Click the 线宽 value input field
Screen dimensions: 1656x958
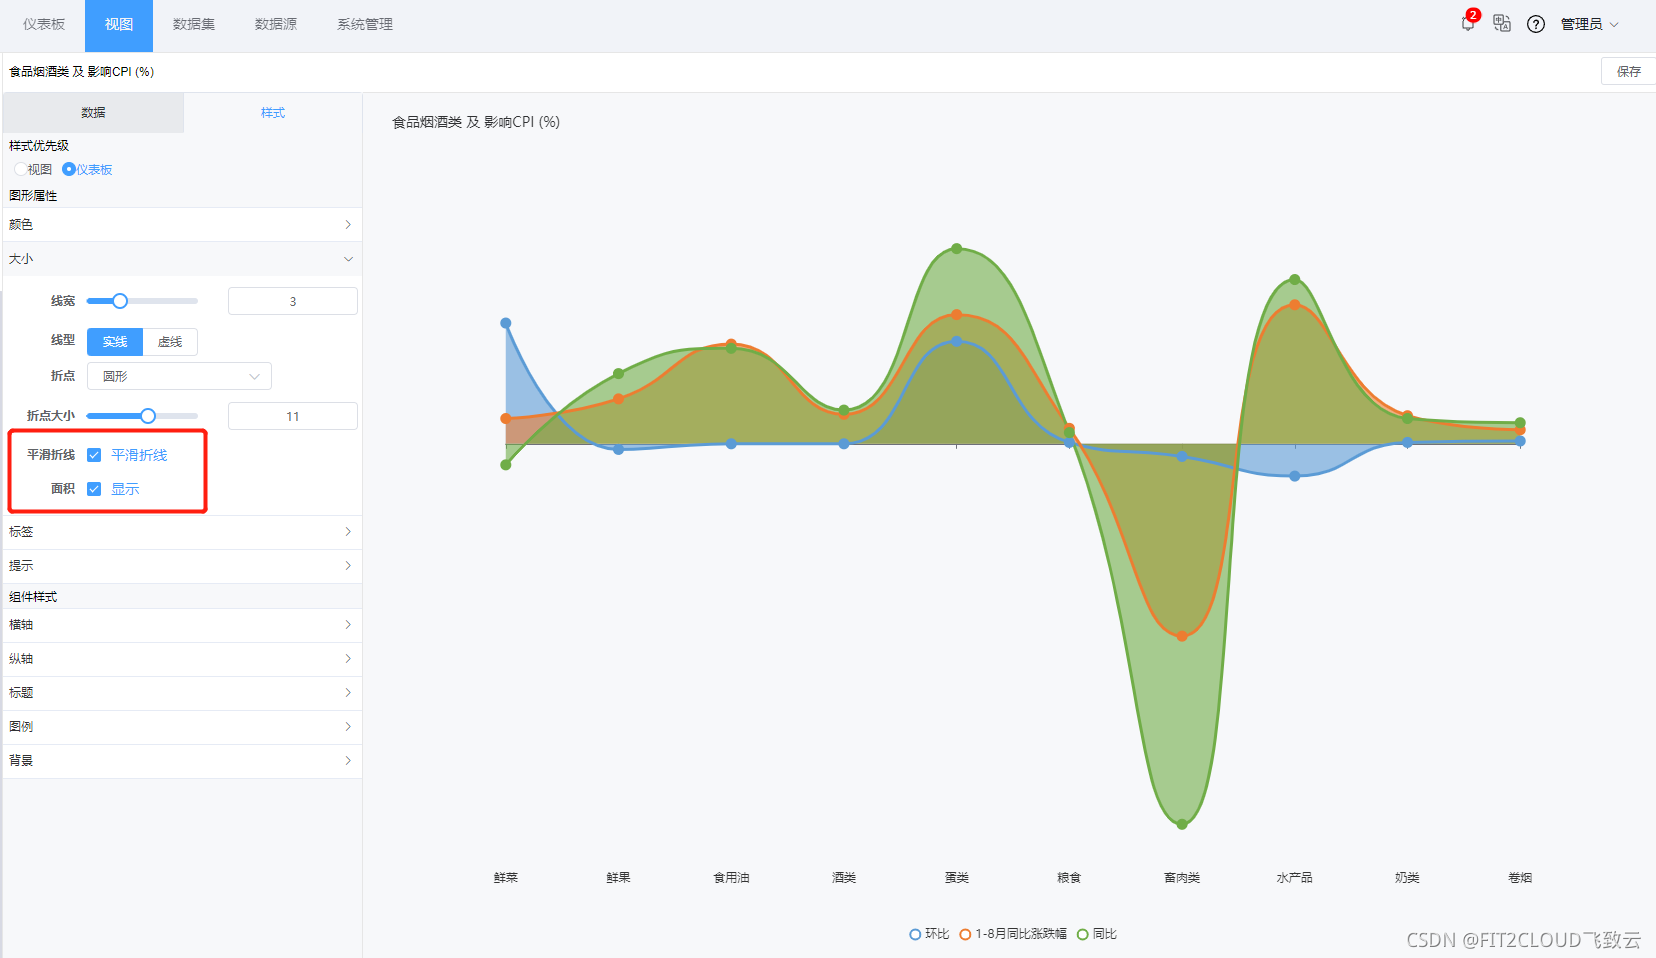(x=293, y=301)
